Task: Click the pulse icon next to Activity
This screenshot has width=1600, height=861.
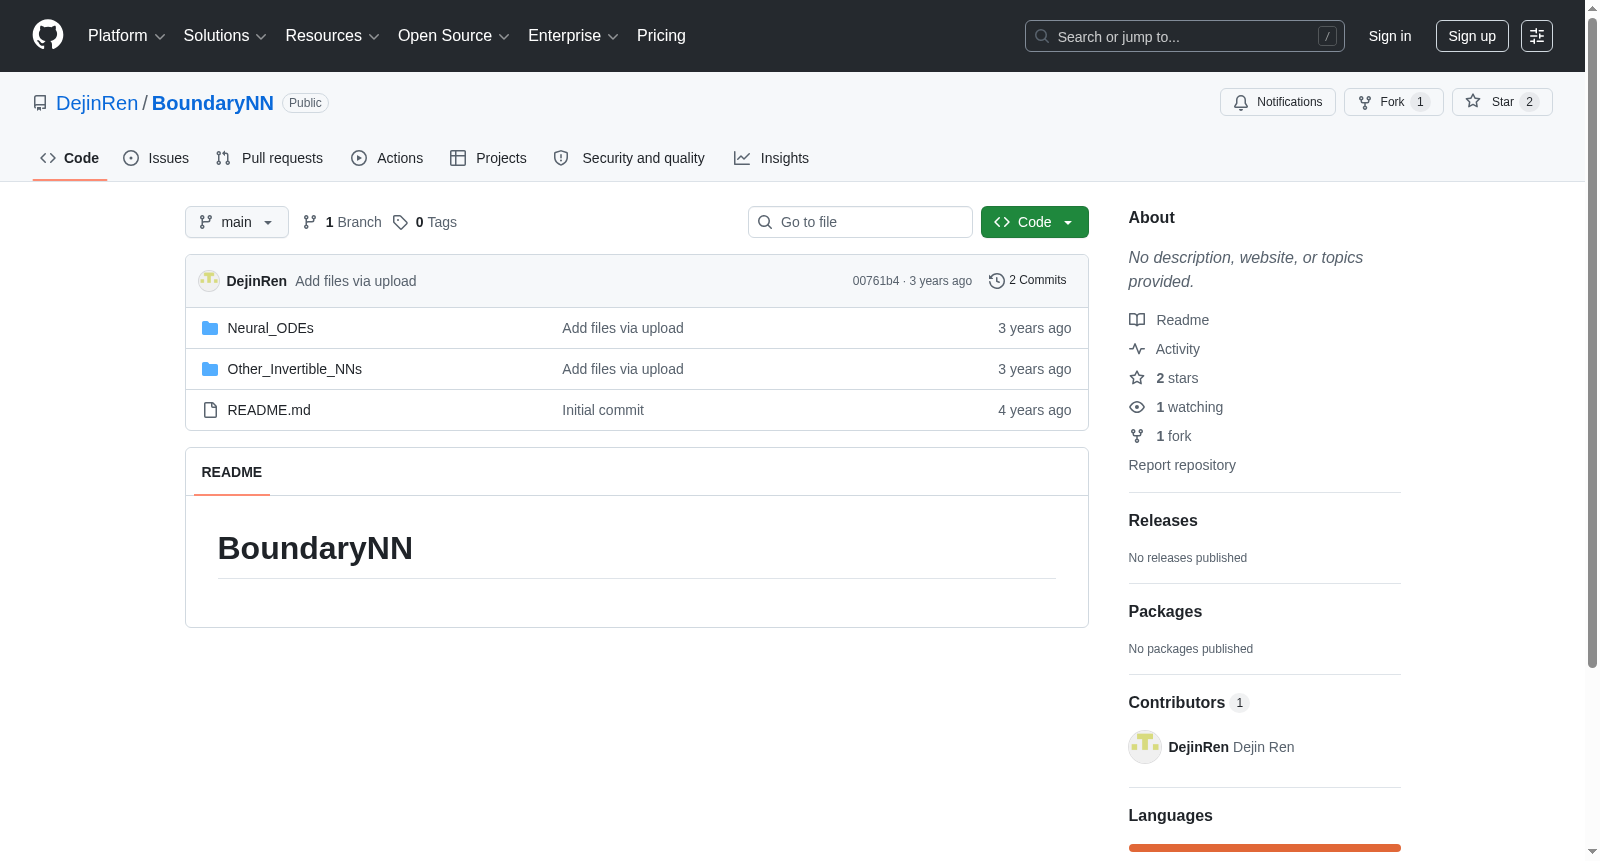Action: click(x=1137, y=349)
